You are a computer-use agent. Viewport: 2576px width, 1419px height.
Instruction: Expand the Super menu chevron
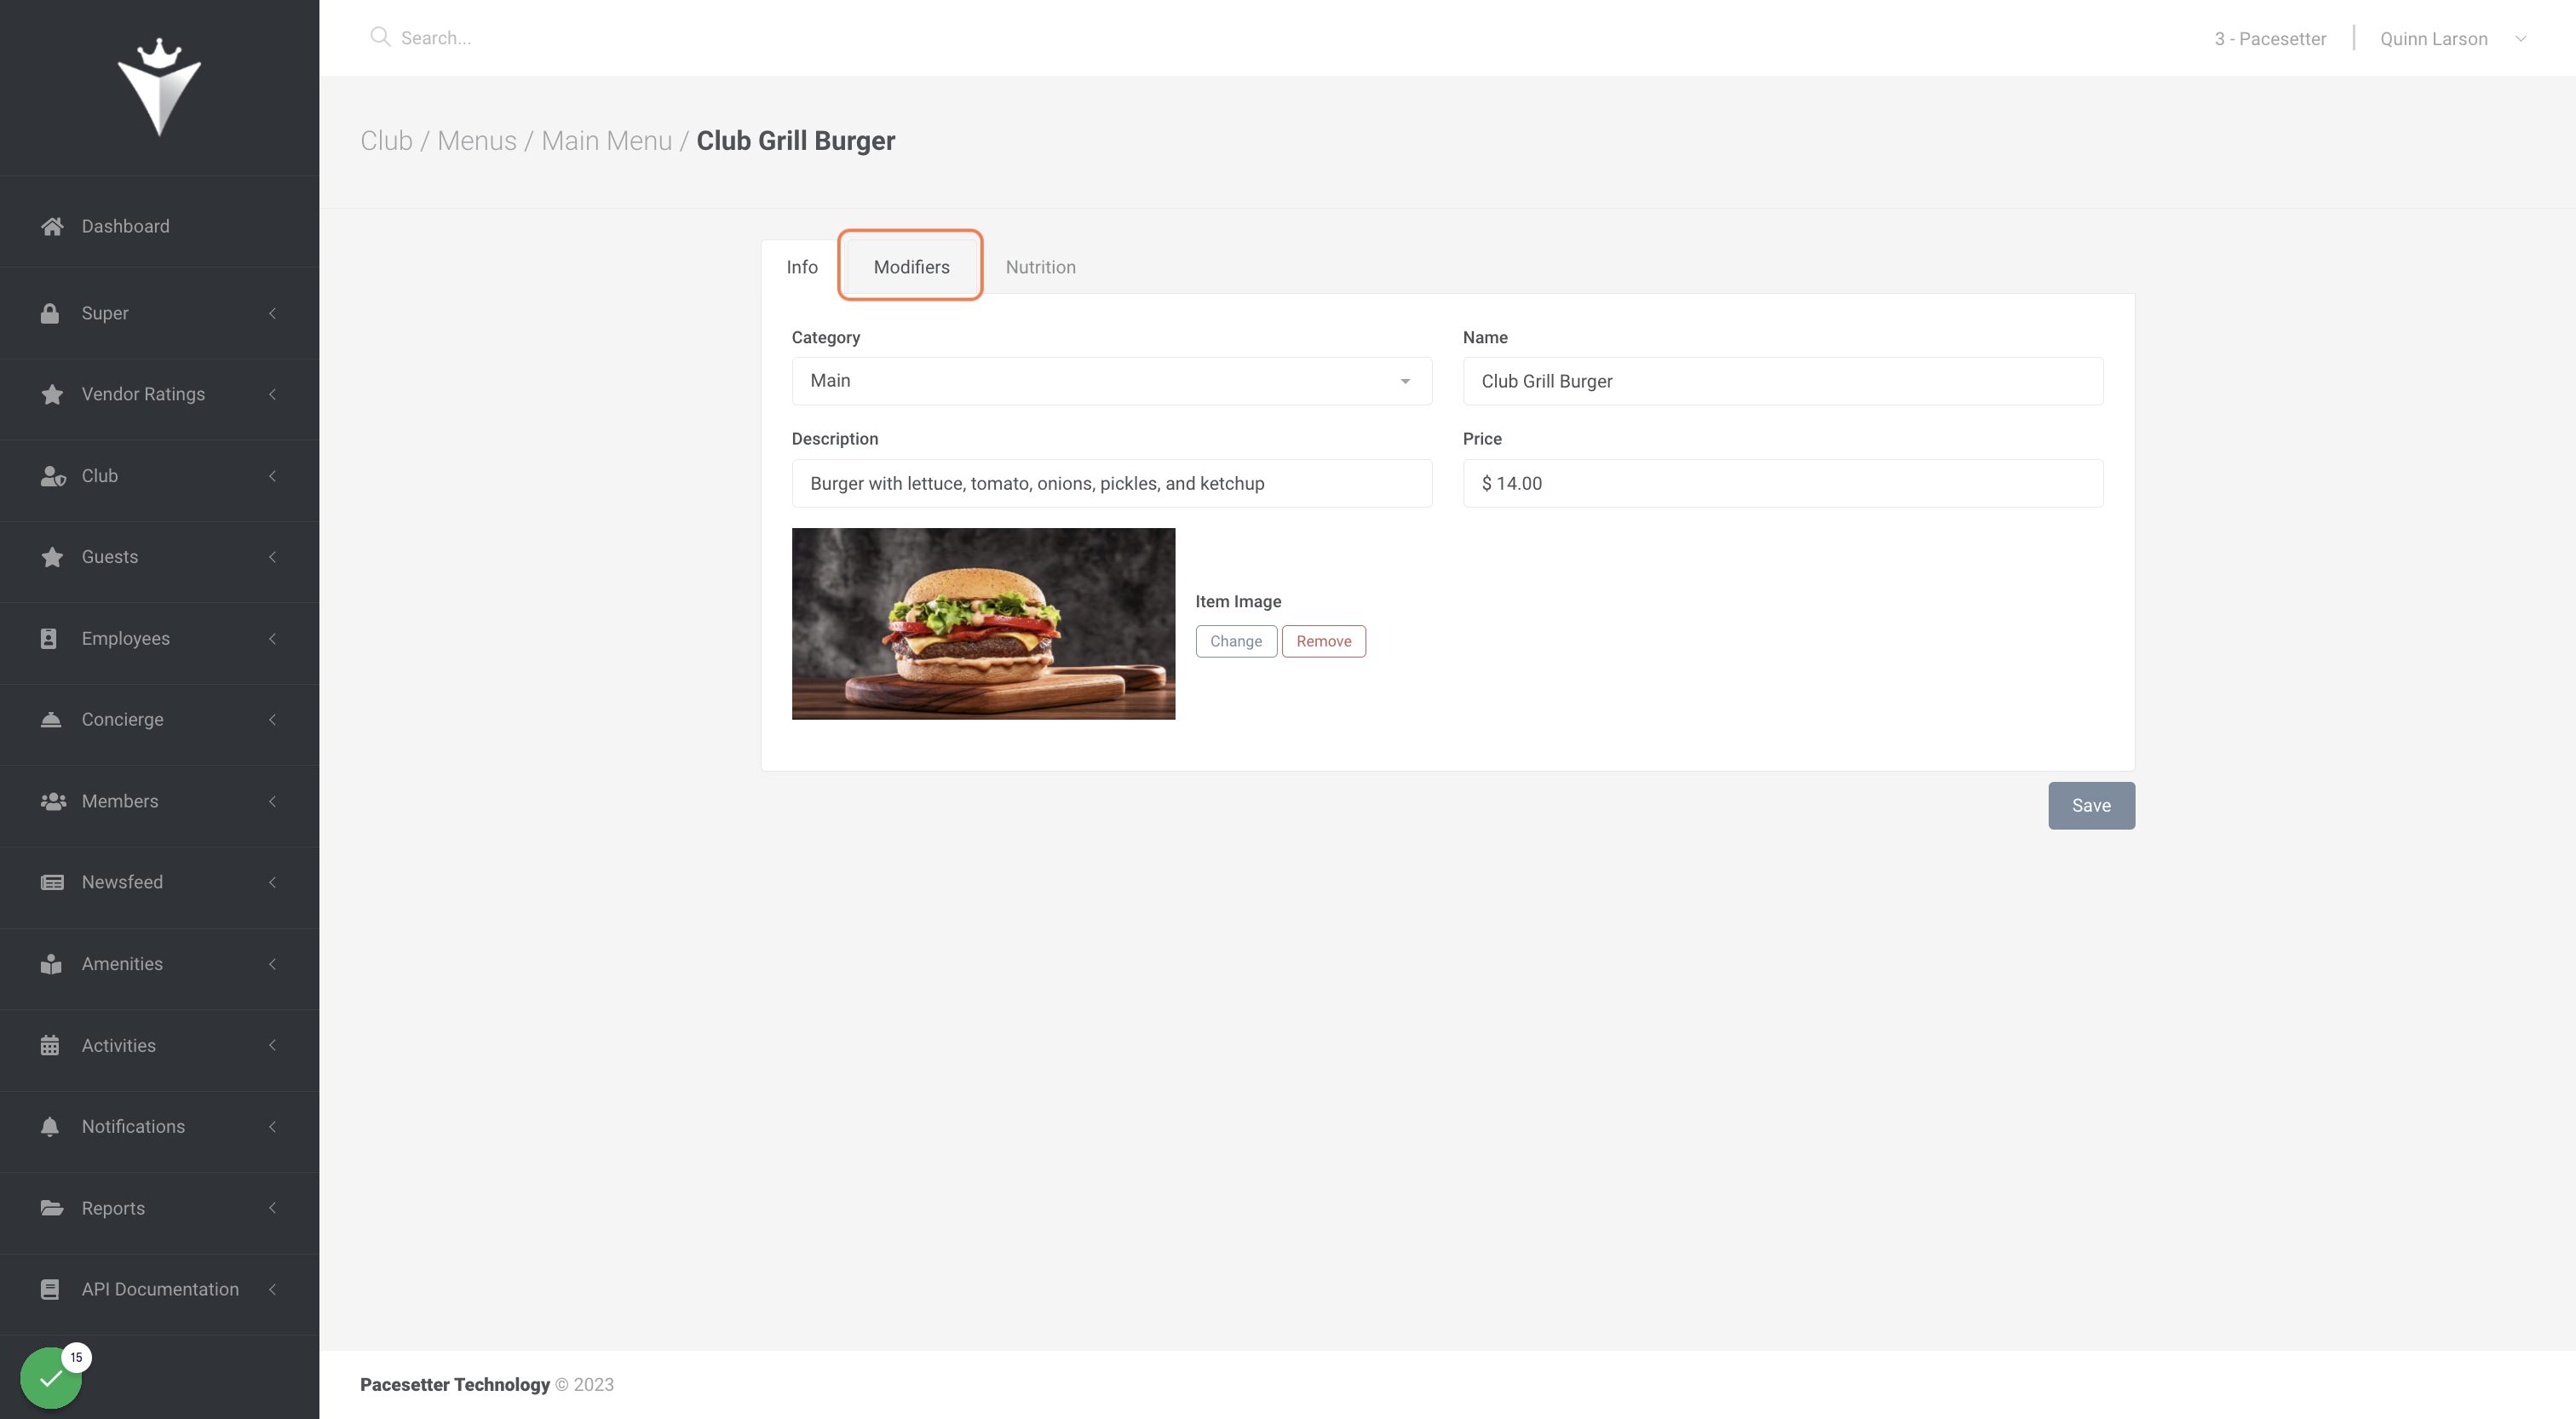[x=272, y=313]
